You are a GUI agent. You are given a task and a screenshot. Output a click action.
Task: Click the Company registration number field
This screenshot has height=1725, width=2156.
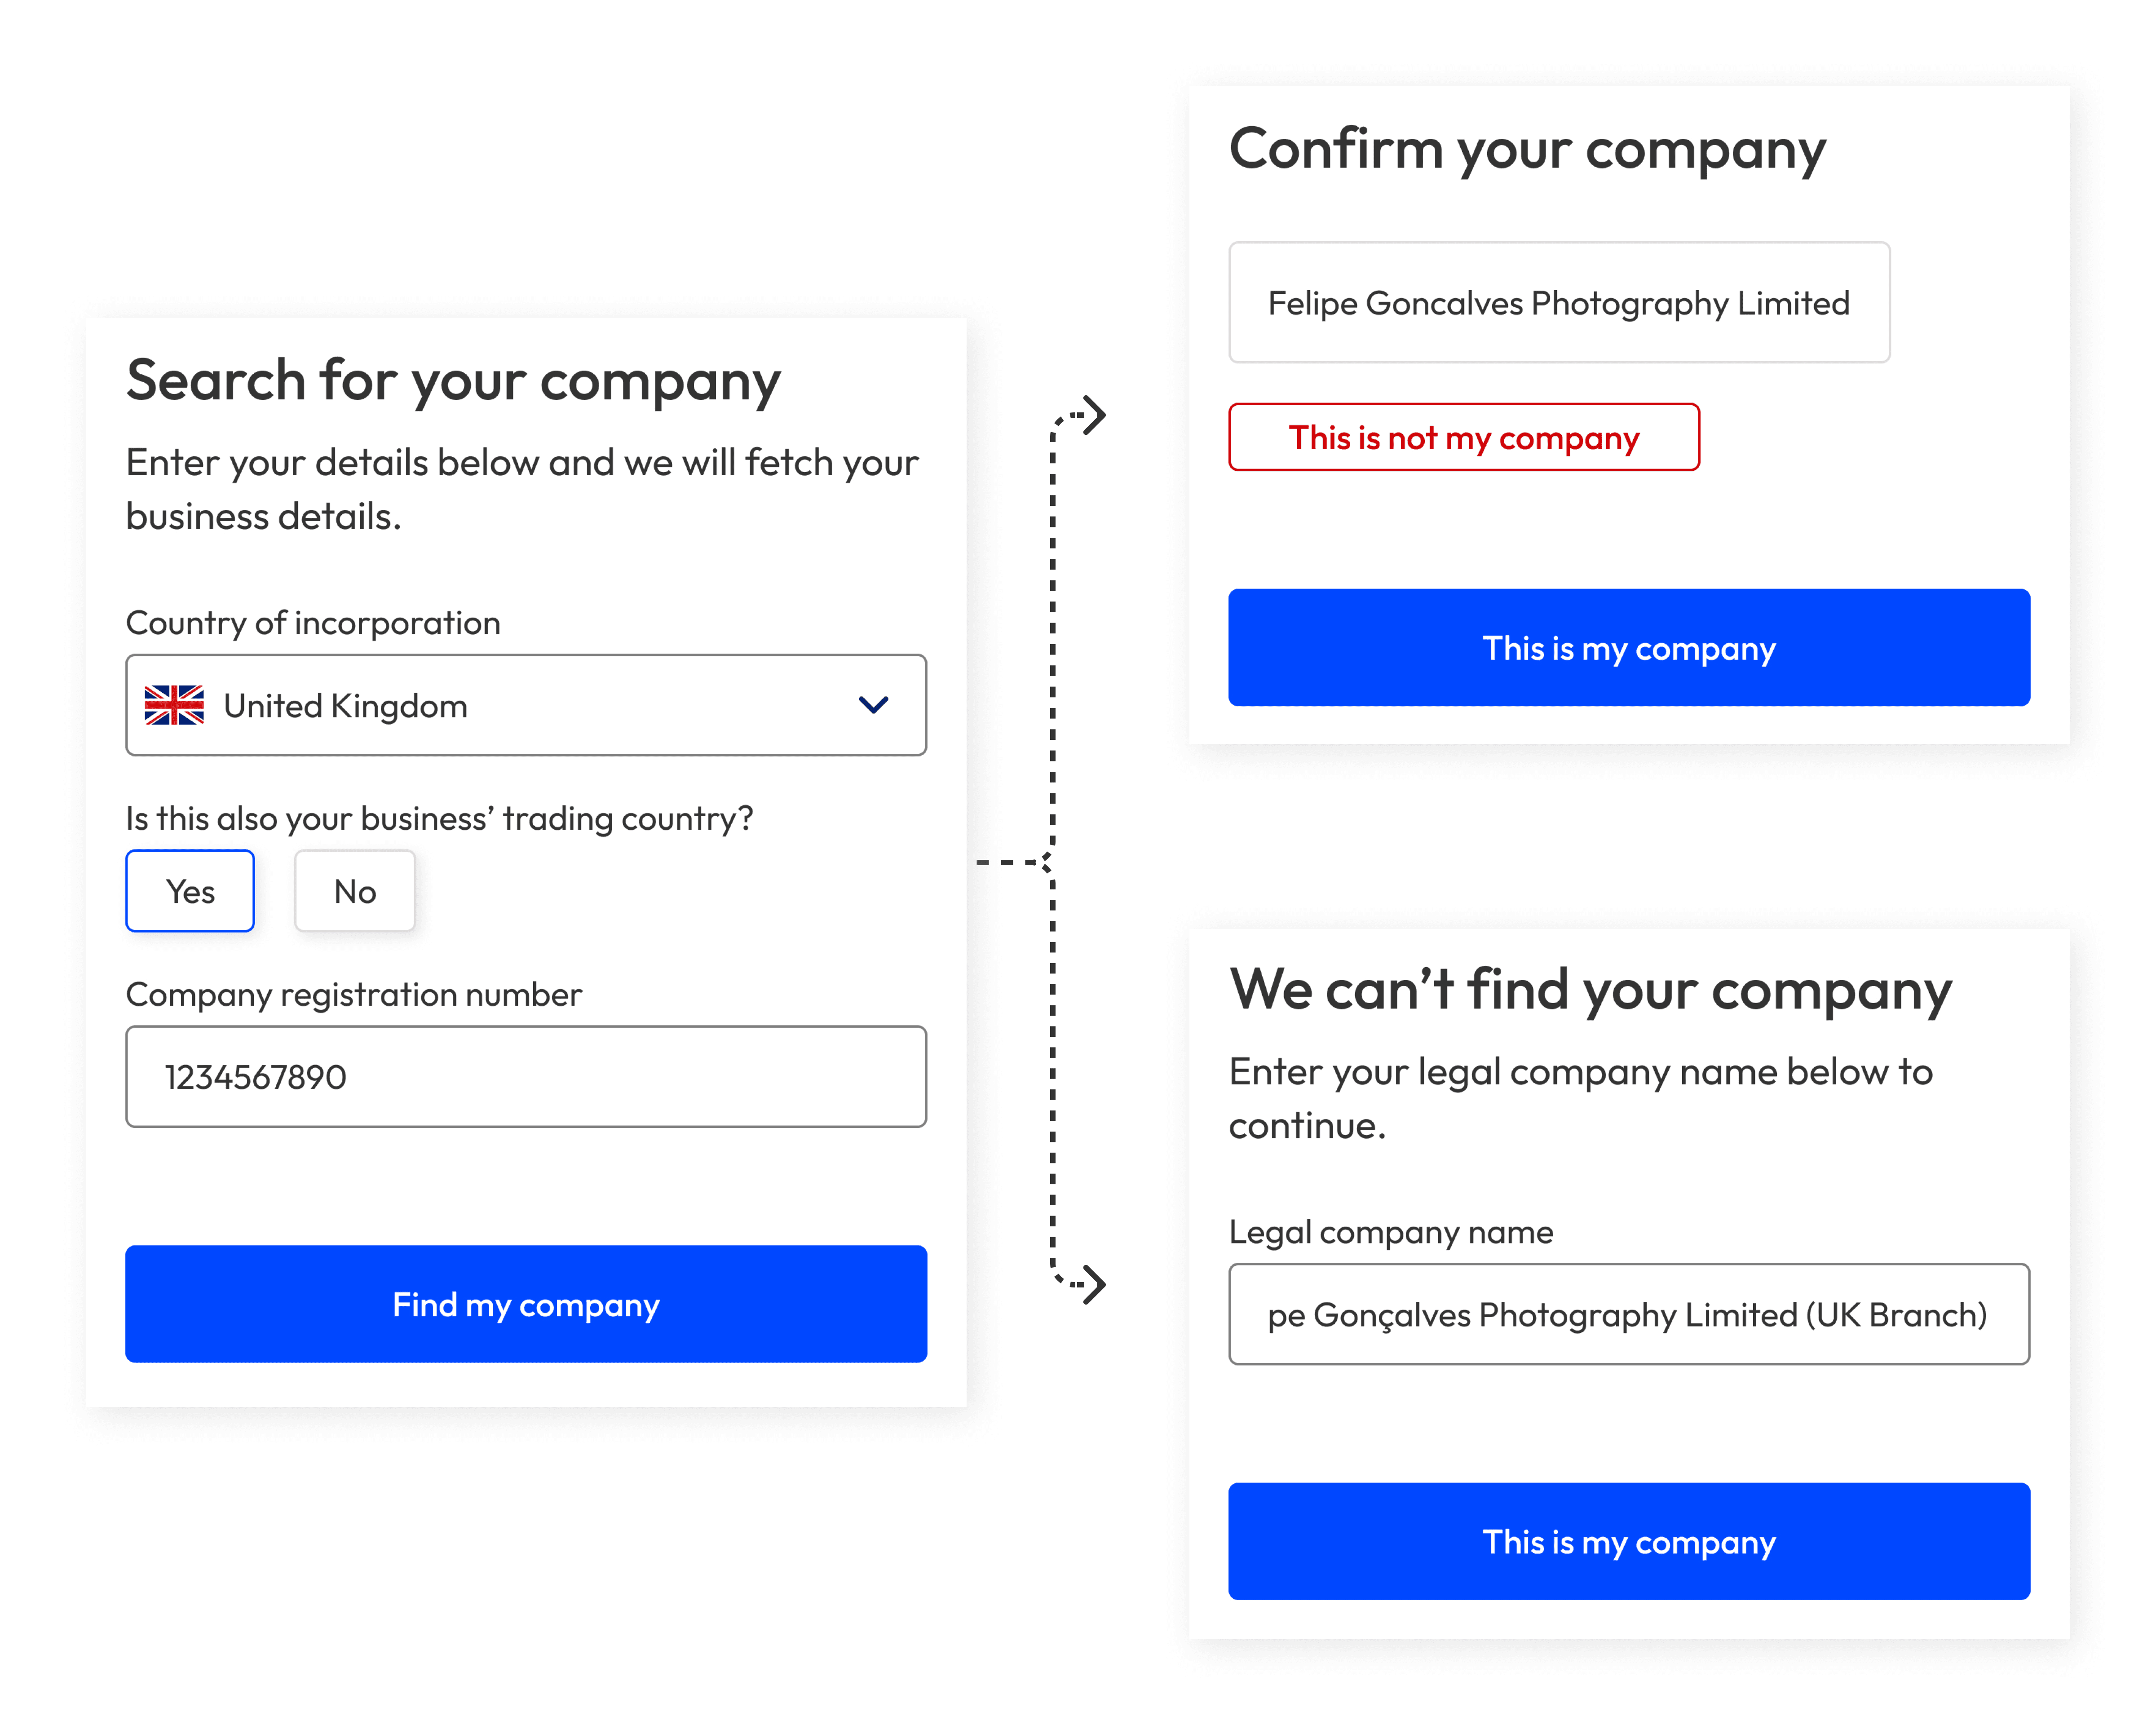click(526, 1076)
